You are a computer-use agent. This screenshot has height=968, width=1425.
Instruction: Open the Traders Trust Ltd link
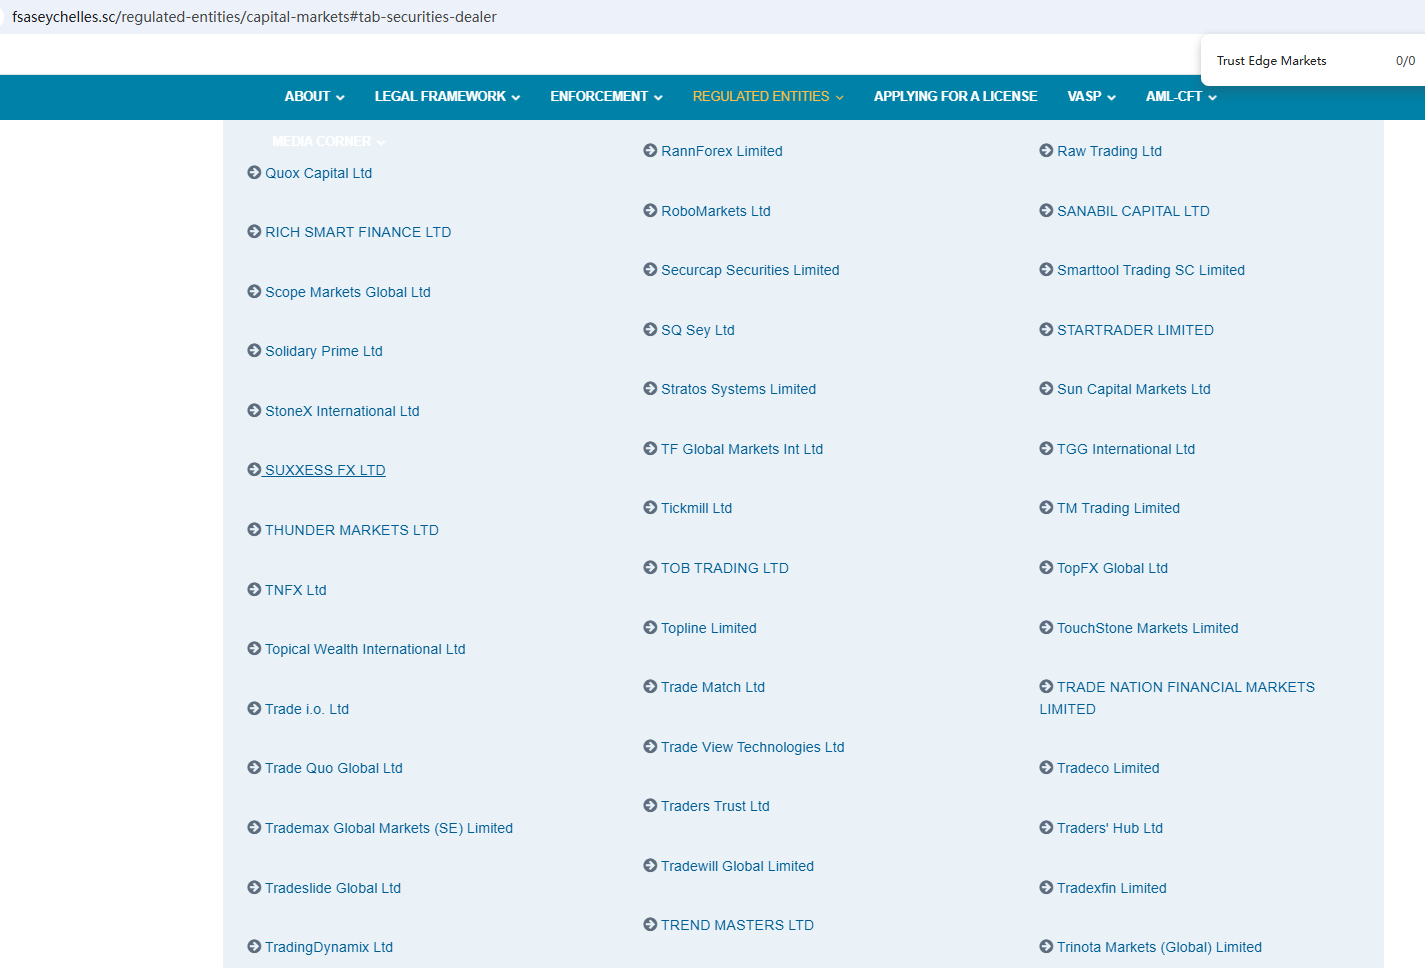715,806
